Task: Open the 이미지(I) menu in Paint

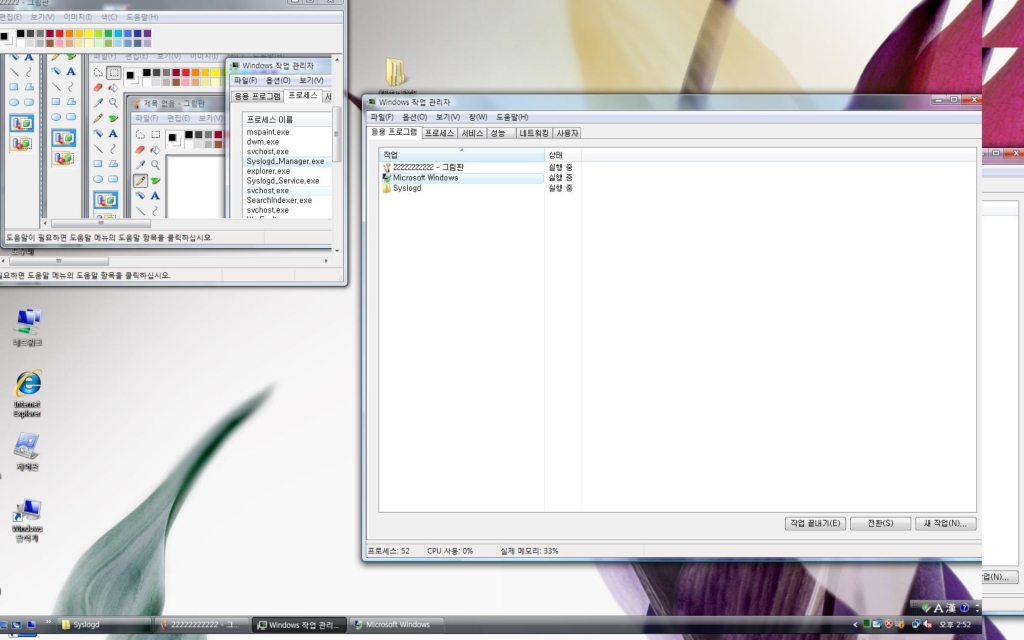Action: 77,17
